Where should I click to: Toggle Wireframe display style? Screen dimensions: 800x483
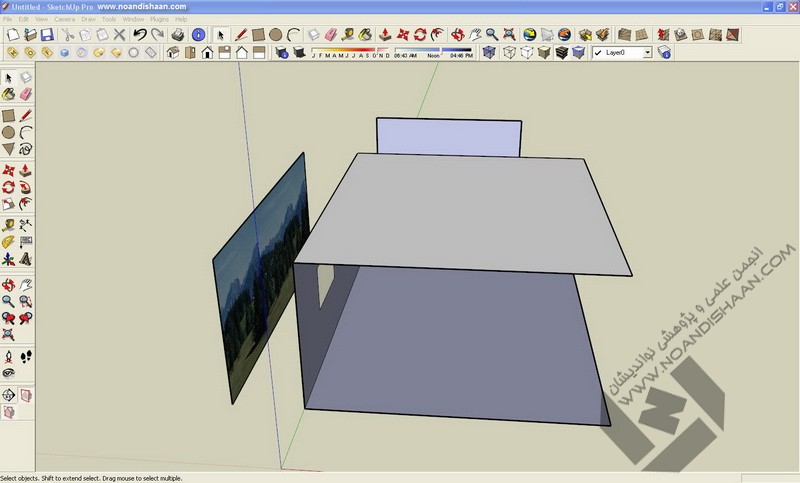[509, 52]
